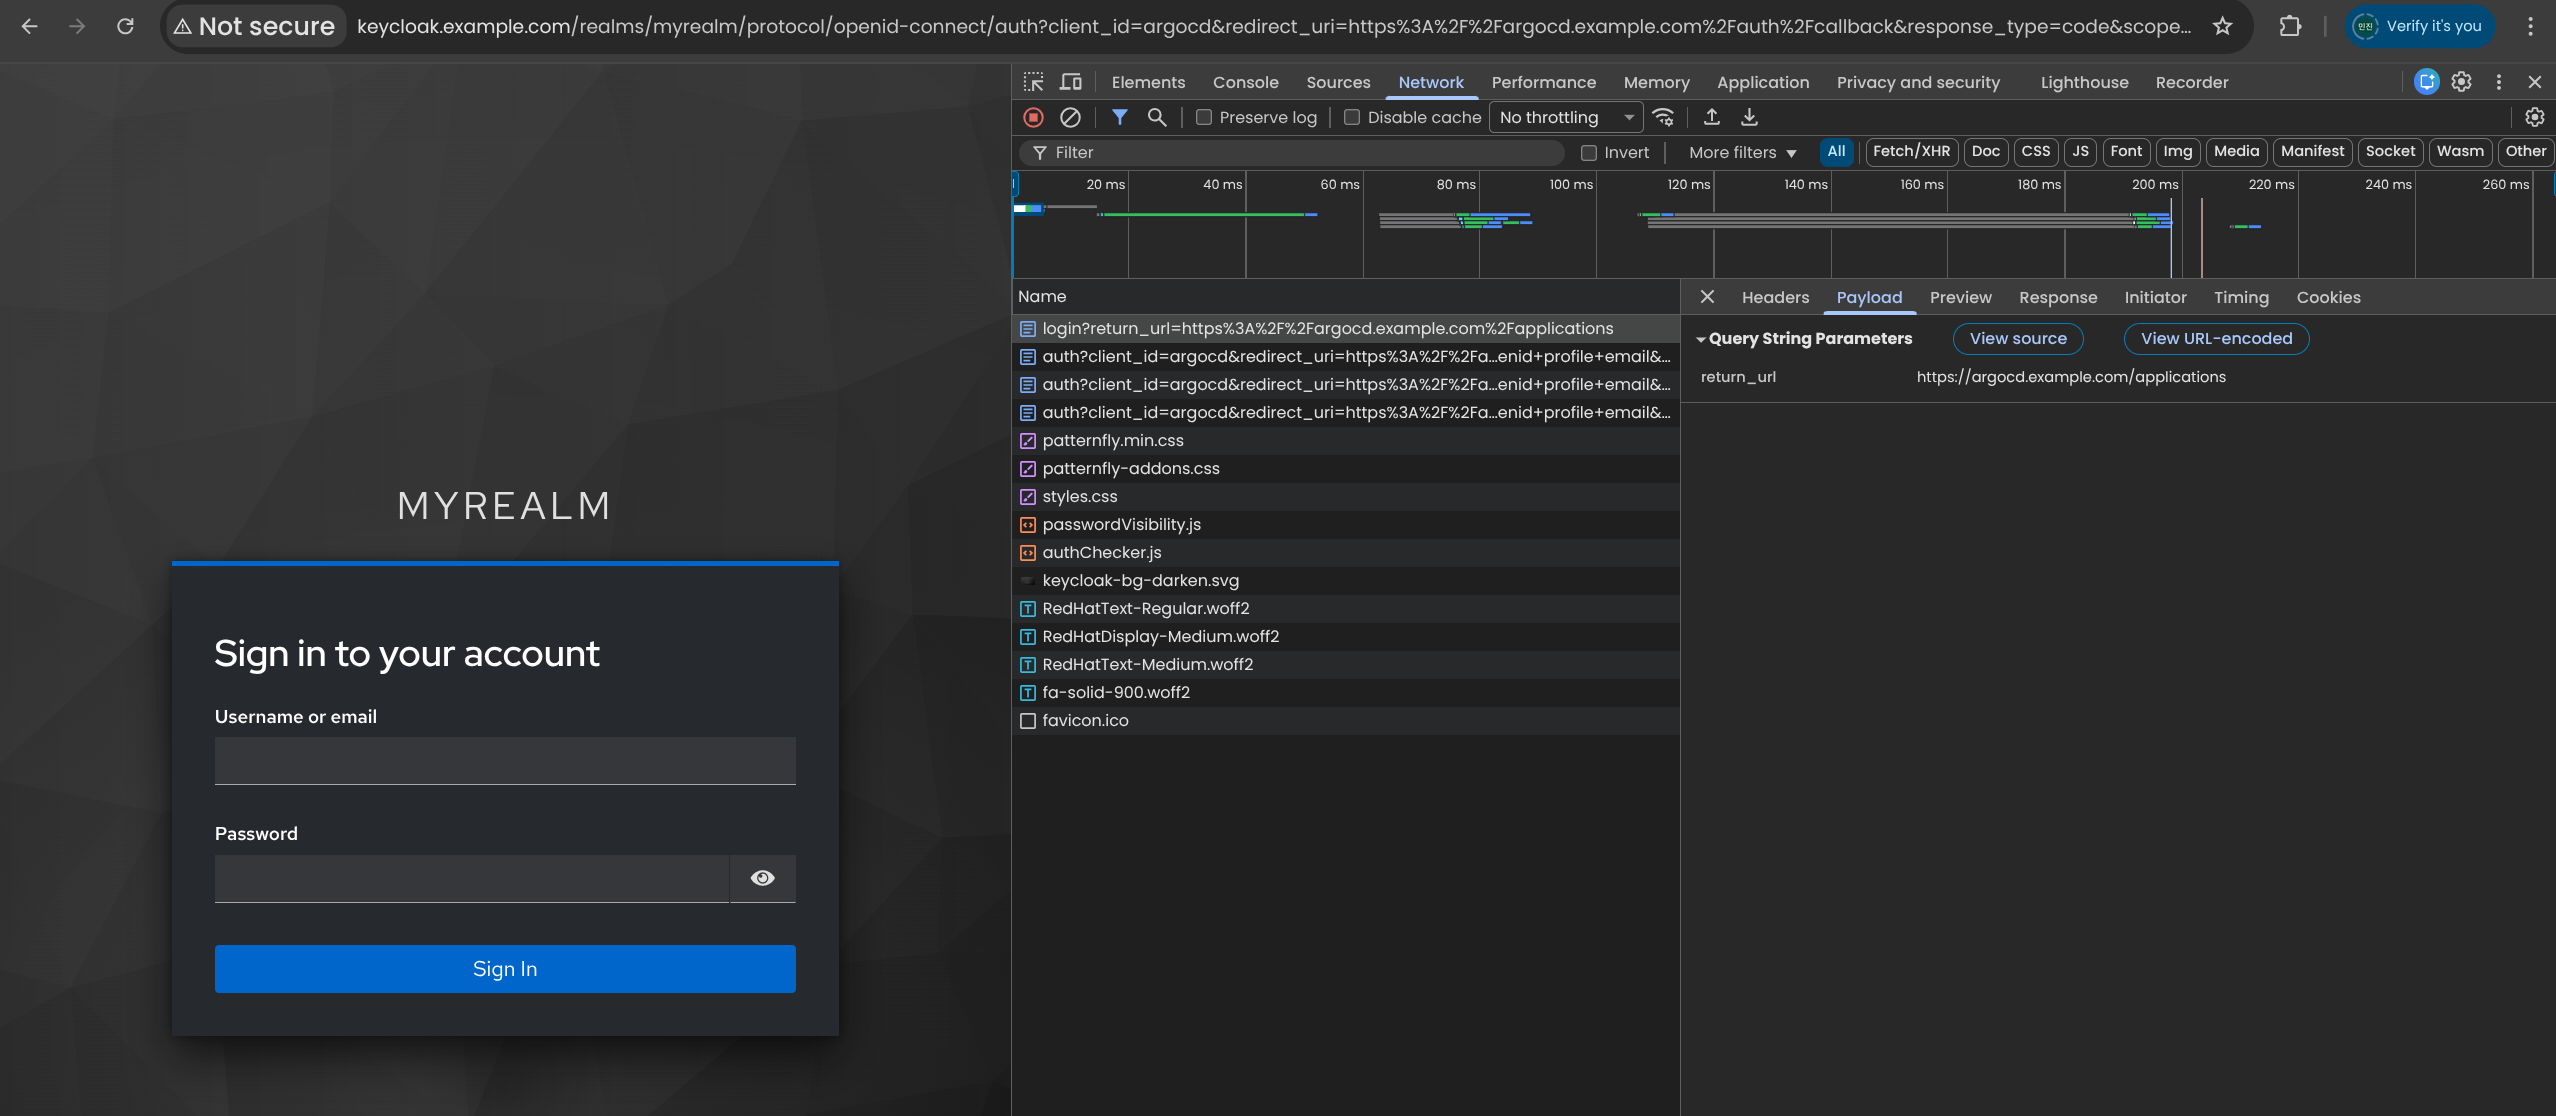Collapse the Query String Parameters section

(1701, 339)
